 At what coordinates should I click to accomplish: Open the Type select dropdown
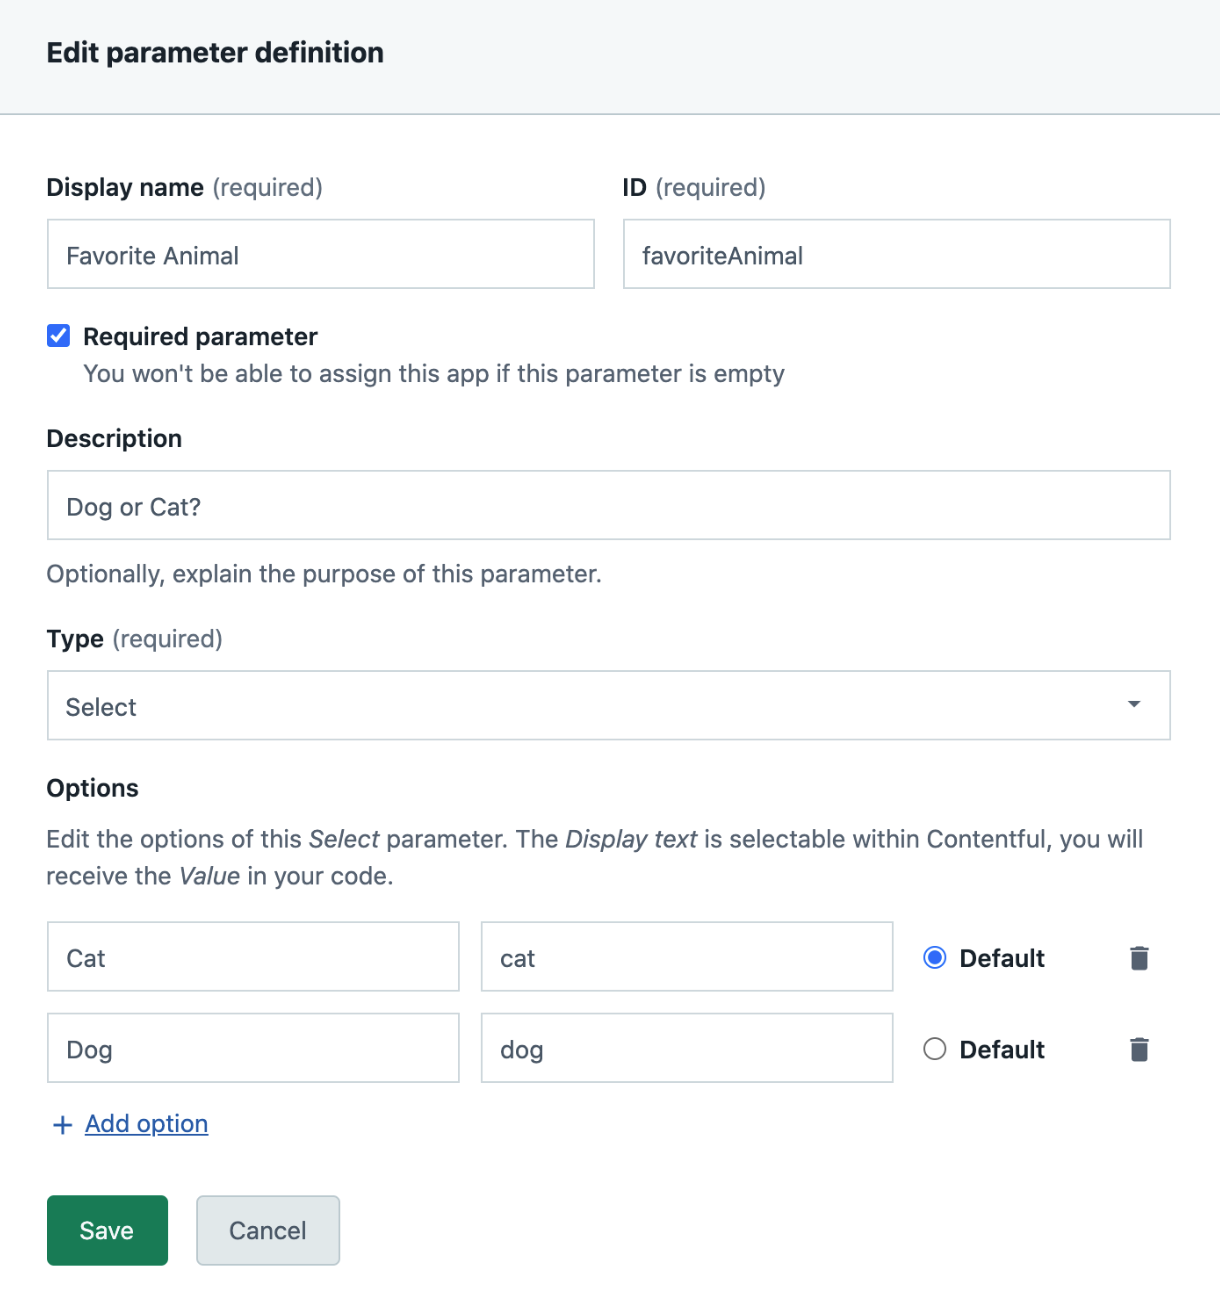[608, 706]
